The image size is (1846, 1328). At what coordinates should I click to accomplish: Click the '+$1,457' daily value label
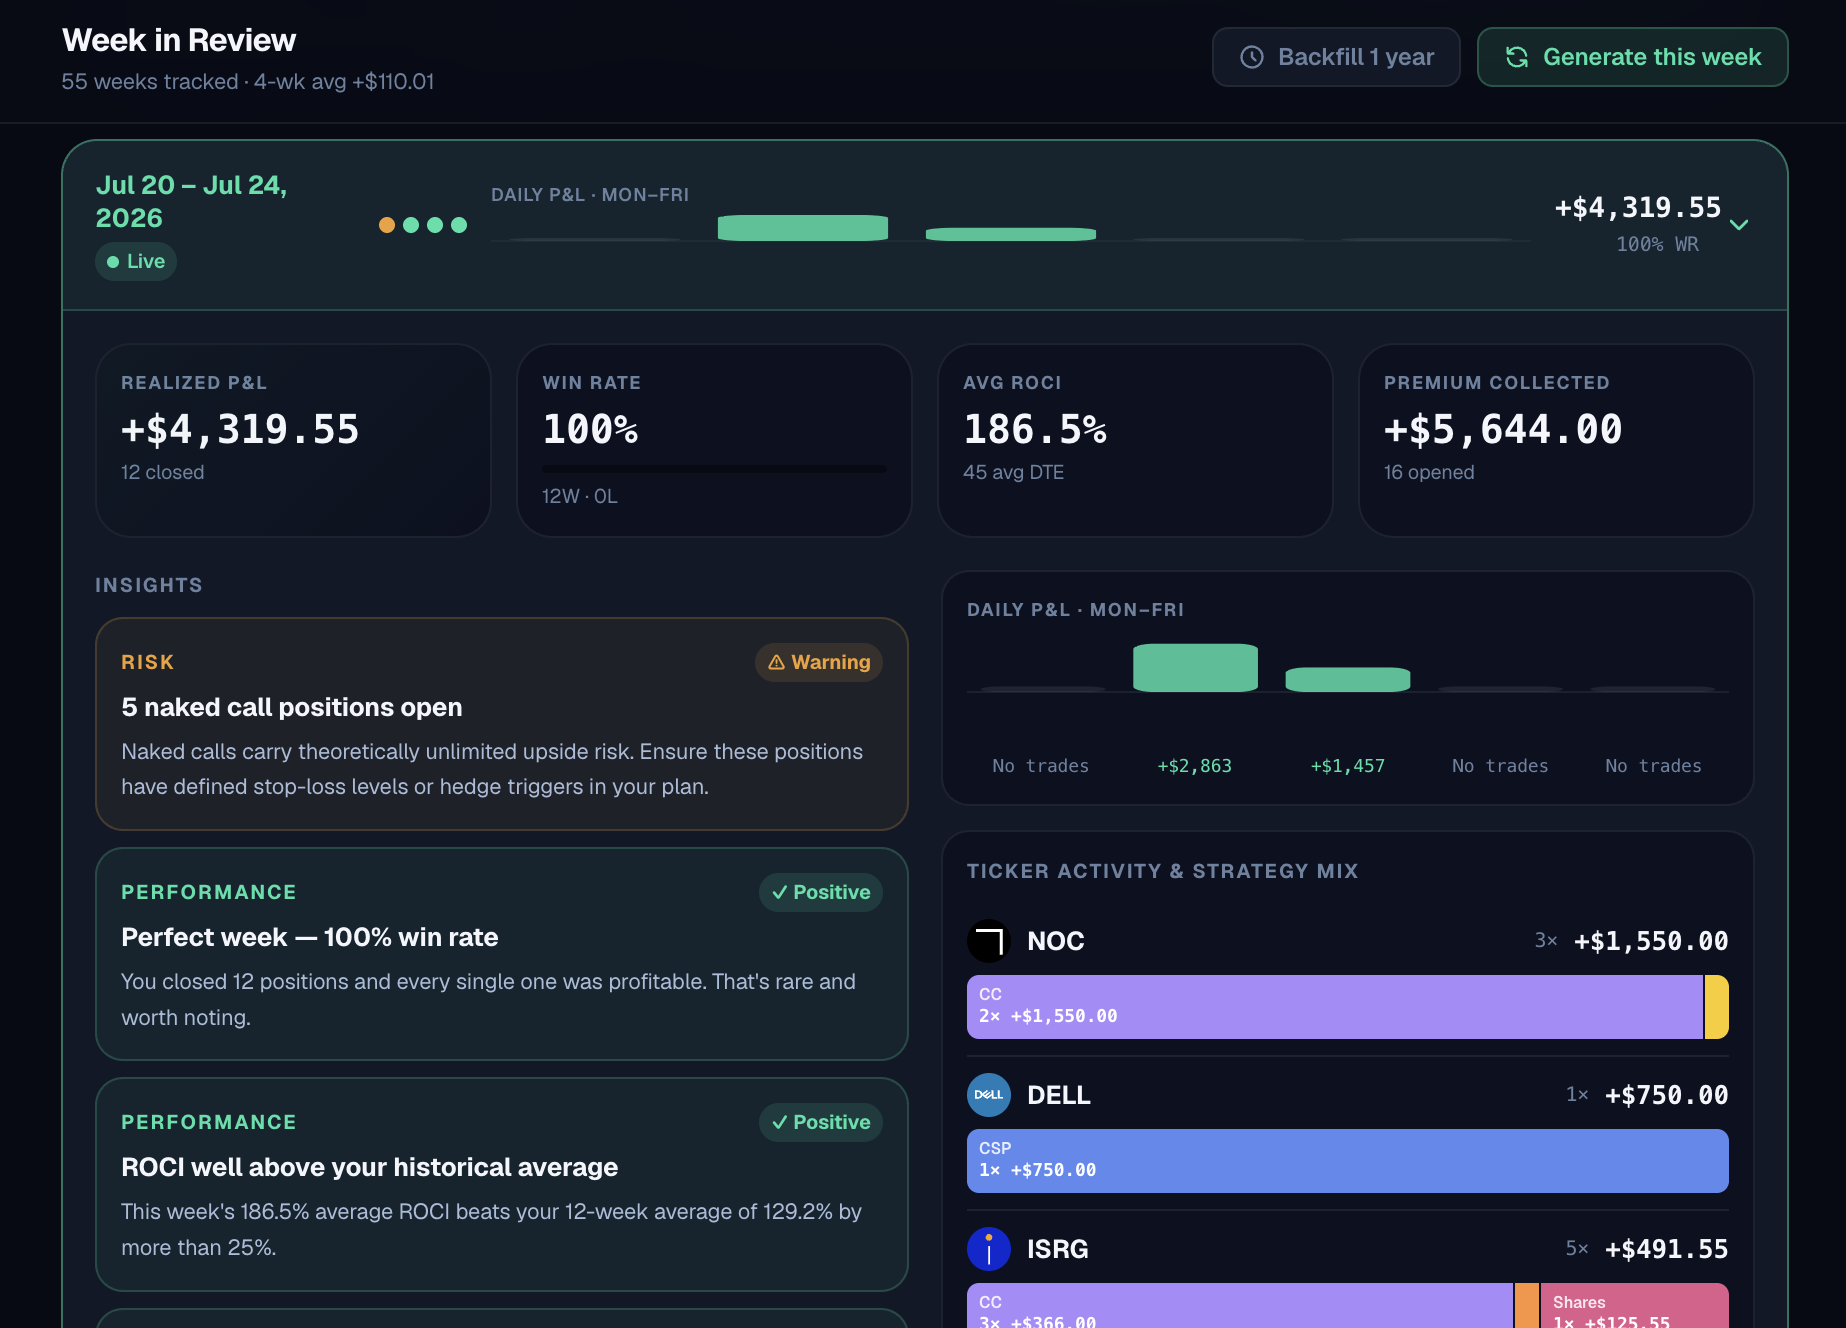point(1348,766)
